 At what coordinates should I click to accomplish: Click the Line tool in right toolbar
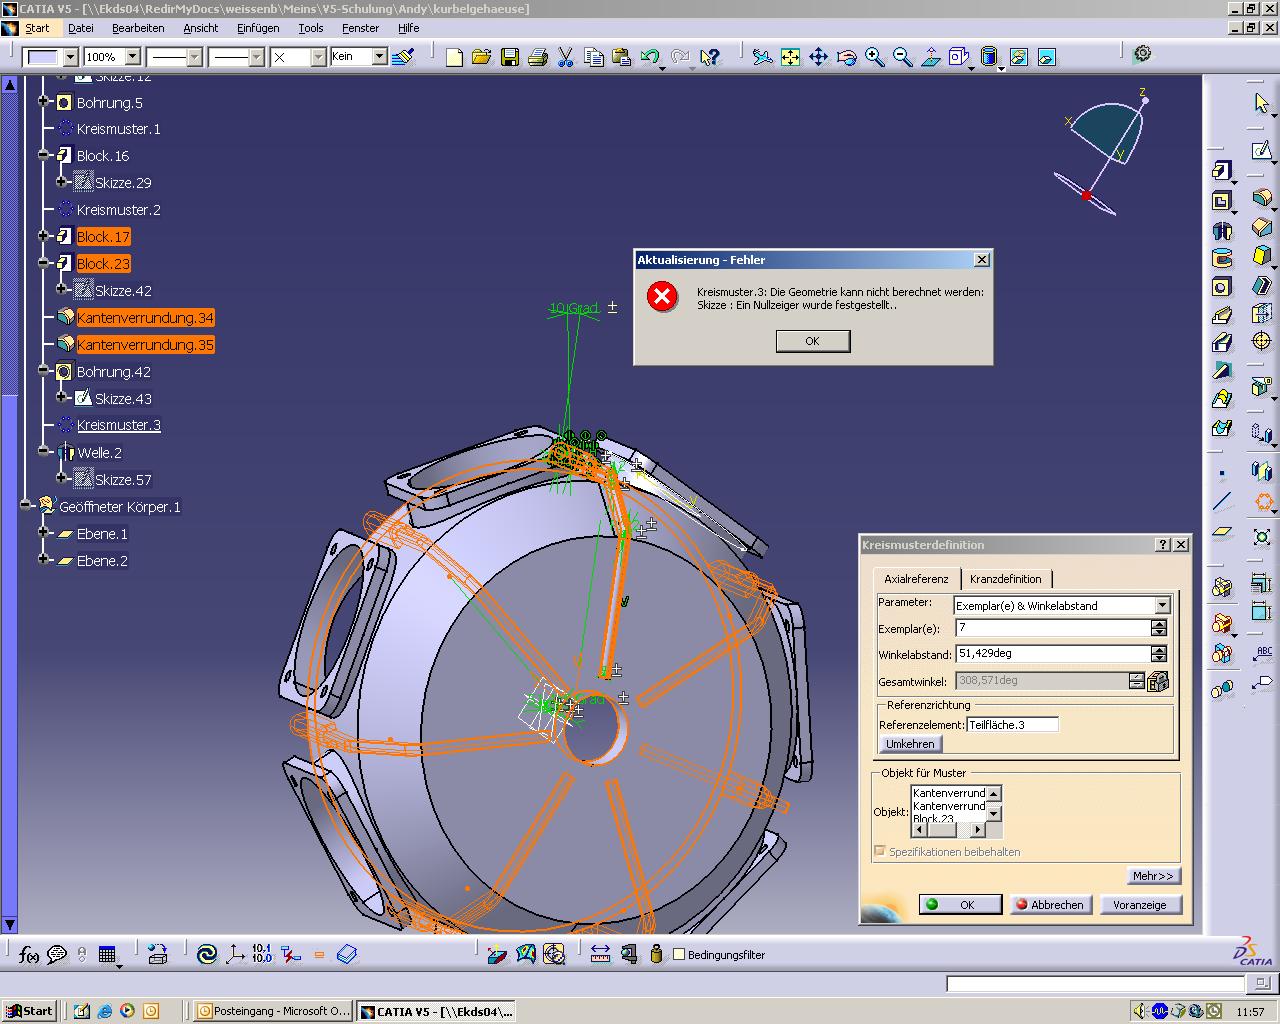1221,502
